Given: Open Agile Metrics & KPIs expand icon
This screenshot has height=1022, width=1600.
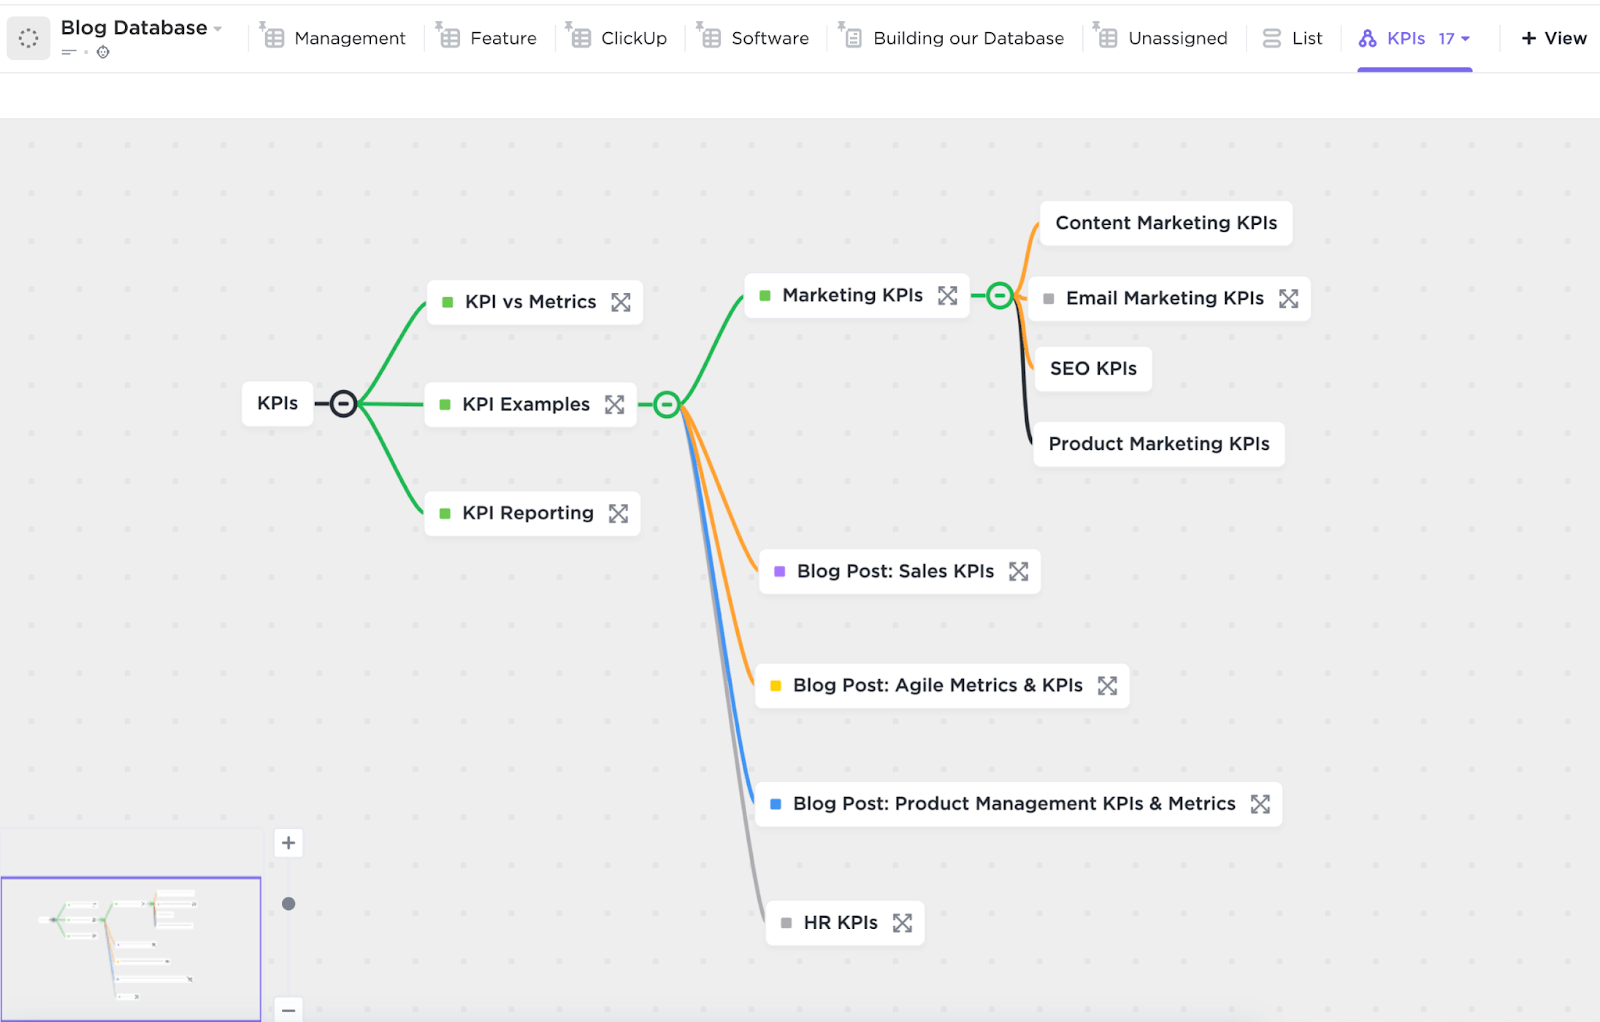Looking at the screenshot, I should 1107,685.
